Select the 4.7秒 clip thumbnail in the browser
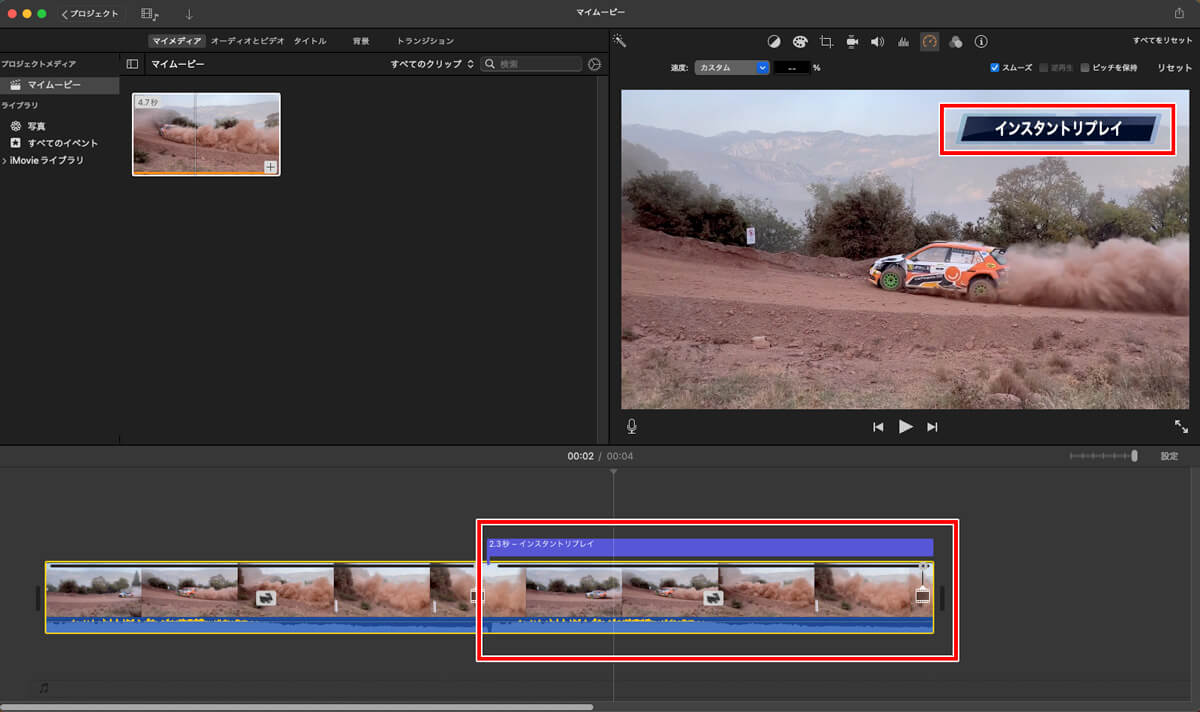 pyautogui.click(x=206, y=135)
